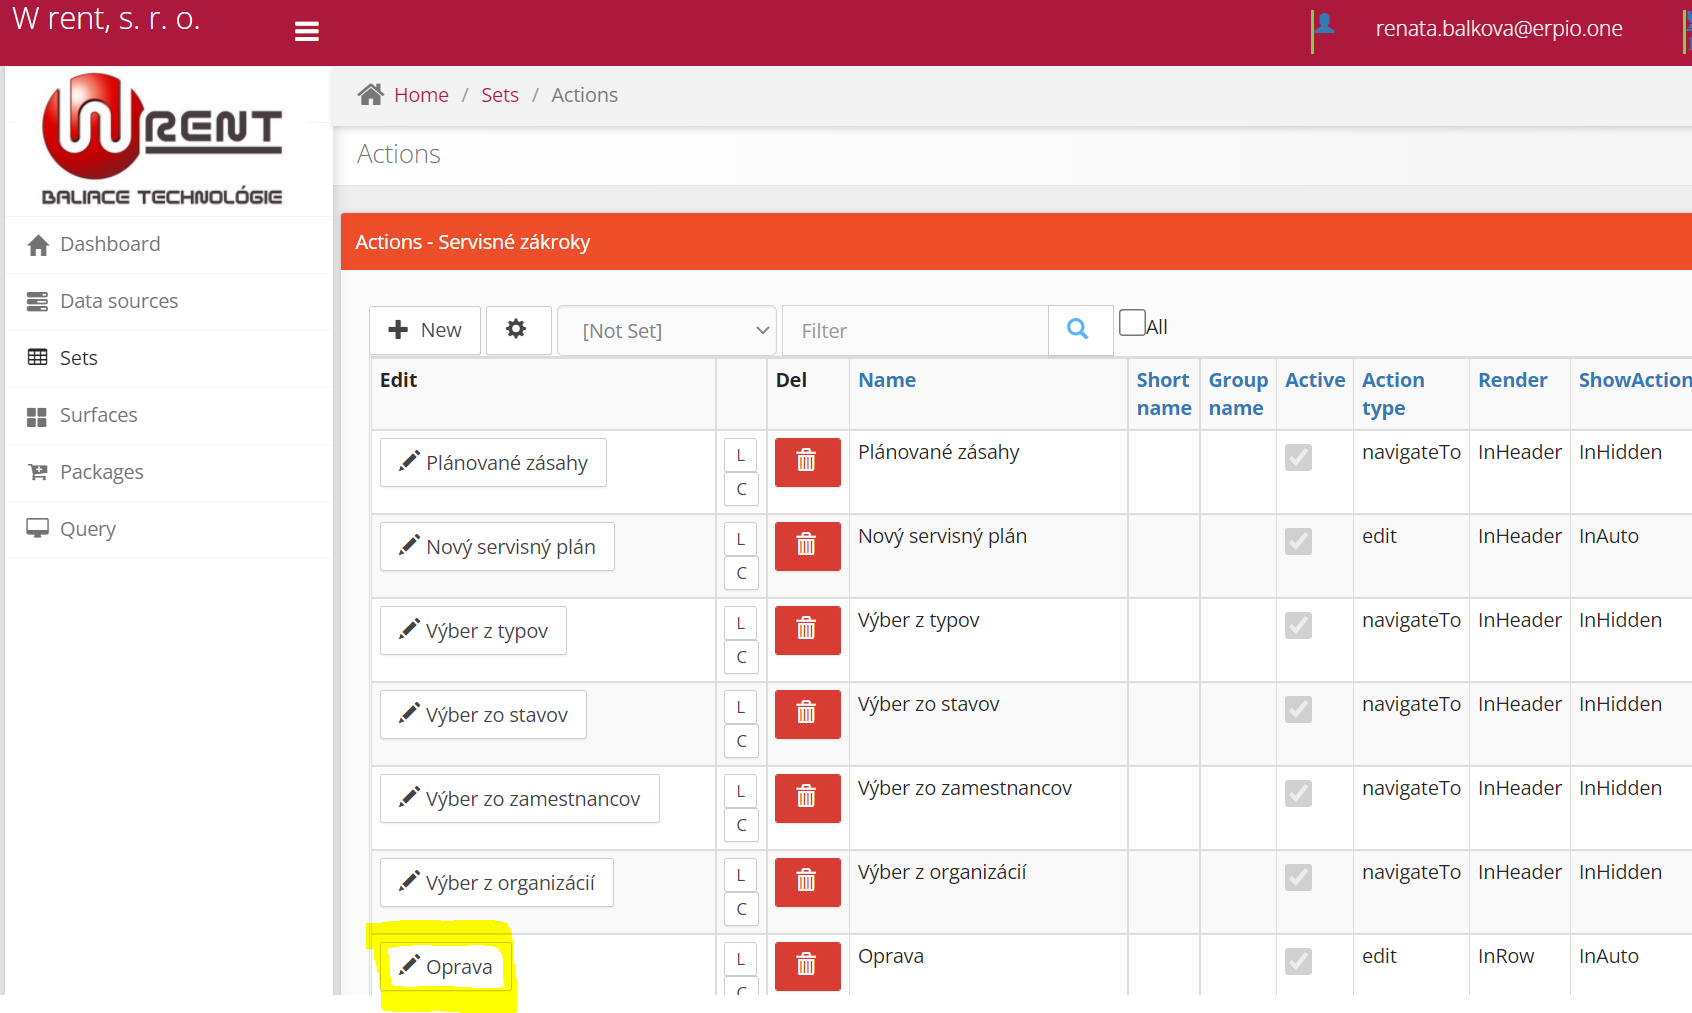Click the settings gear button
This screenshot has height=1013, width=1692.
click(517, 330)
